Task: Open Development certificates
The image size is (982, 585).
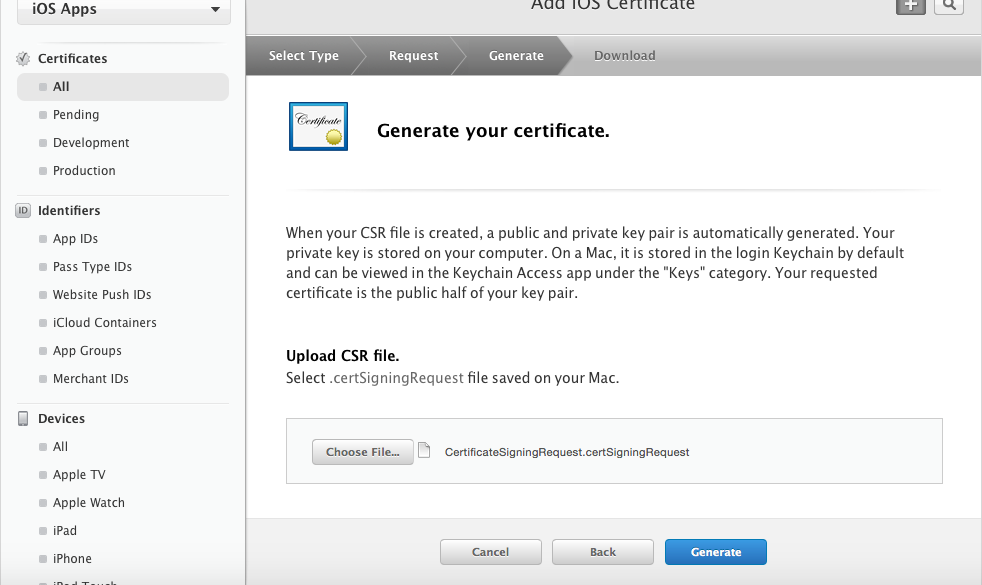Action: point(91,143)
